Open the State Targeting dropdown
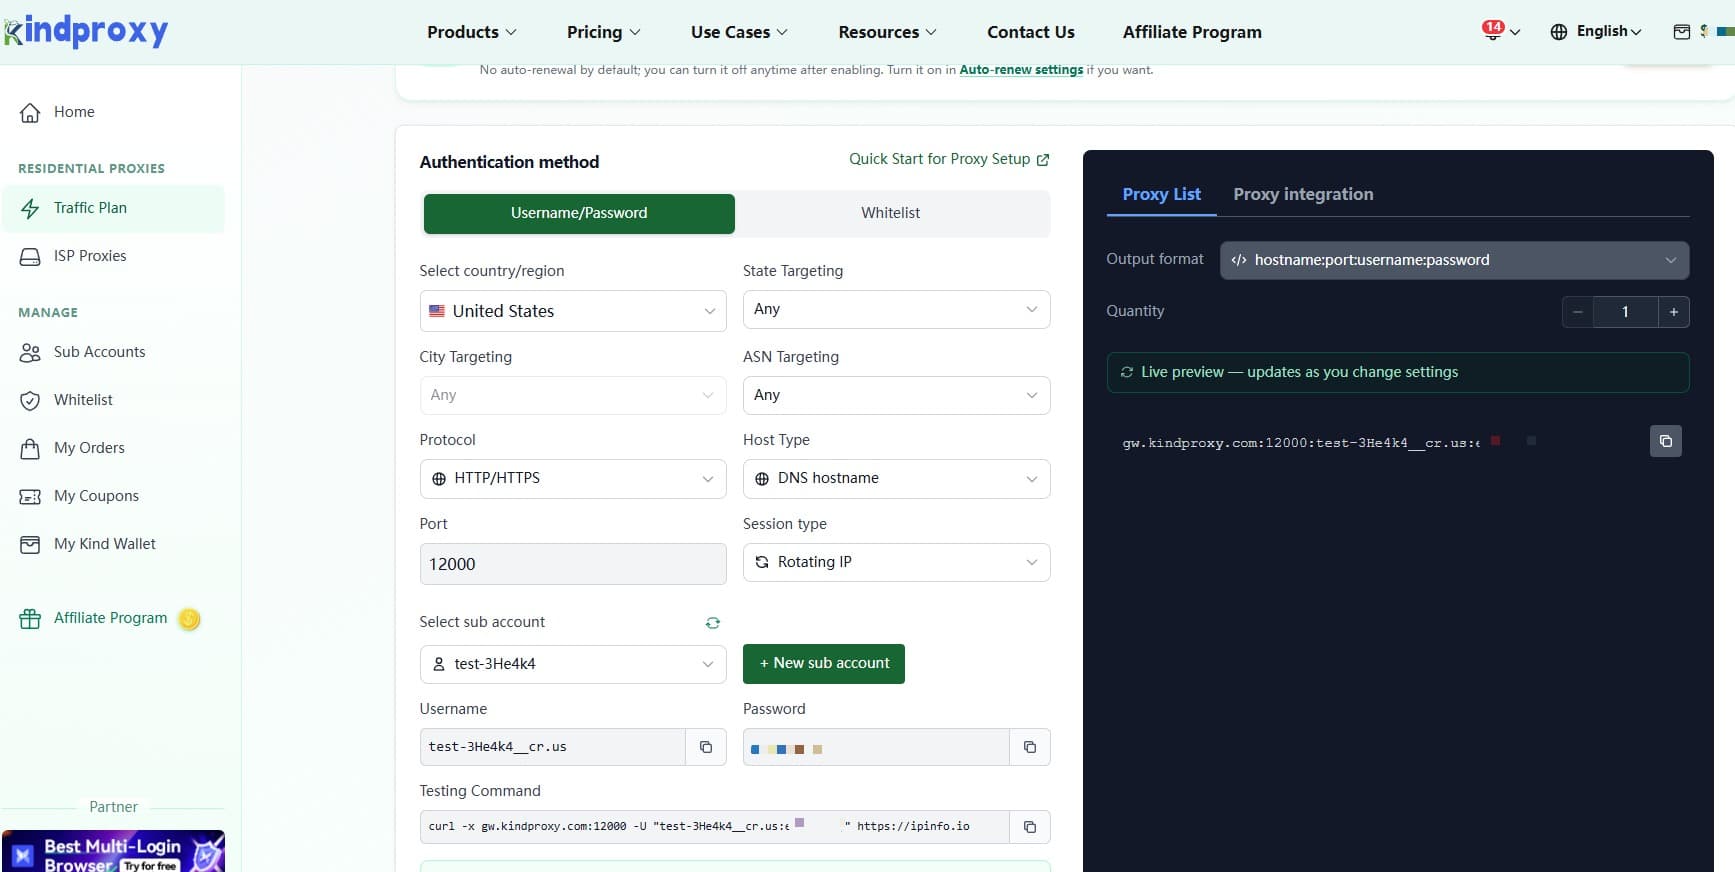The image size is (1735, 872). pos(896,309)
